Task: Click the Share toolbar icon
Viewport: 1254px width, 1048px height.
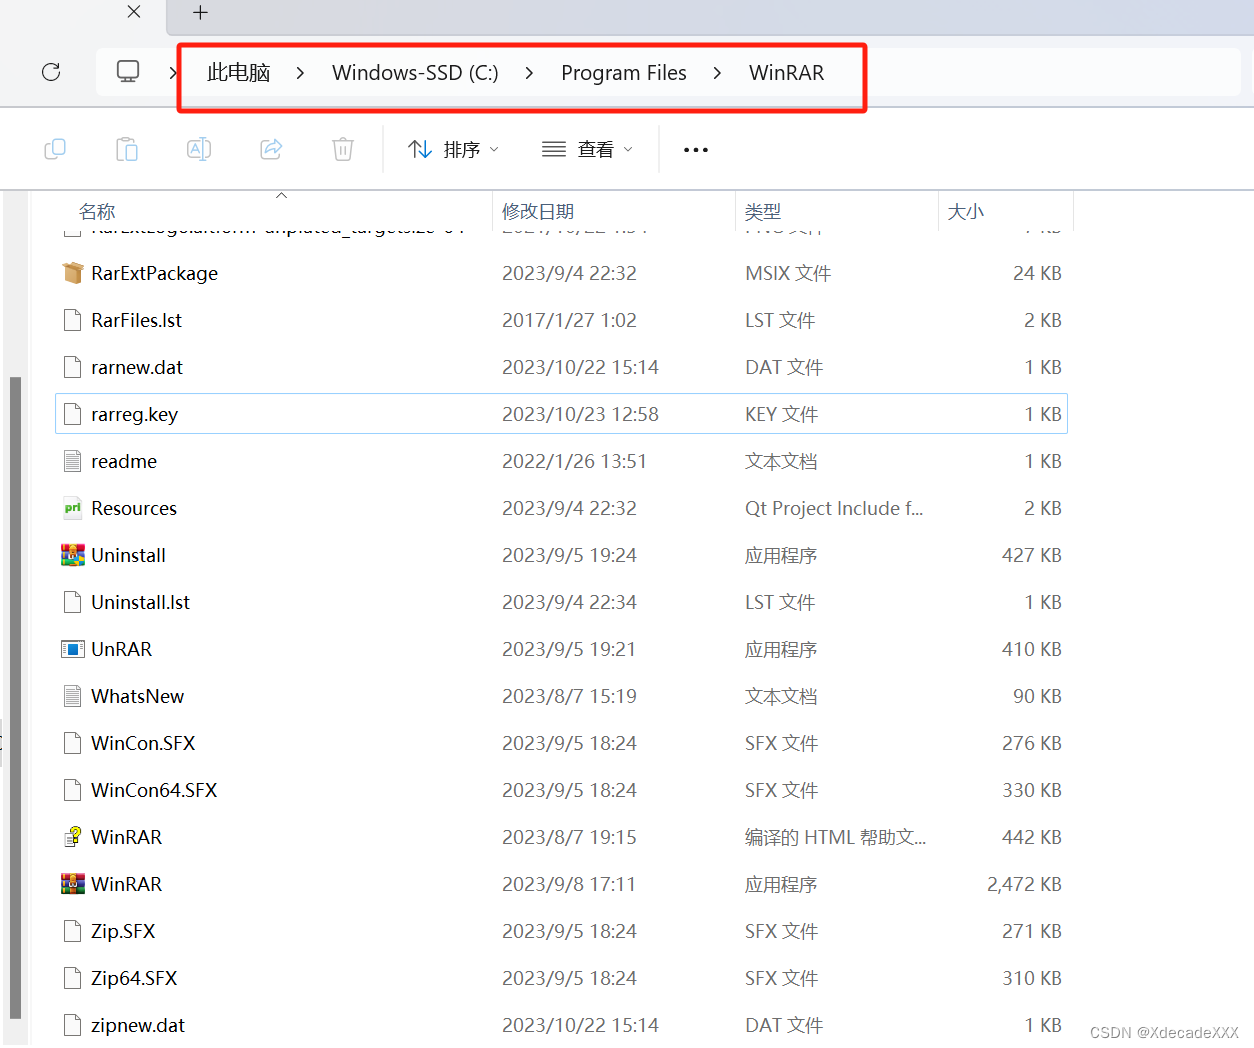Action: [271, 149]
